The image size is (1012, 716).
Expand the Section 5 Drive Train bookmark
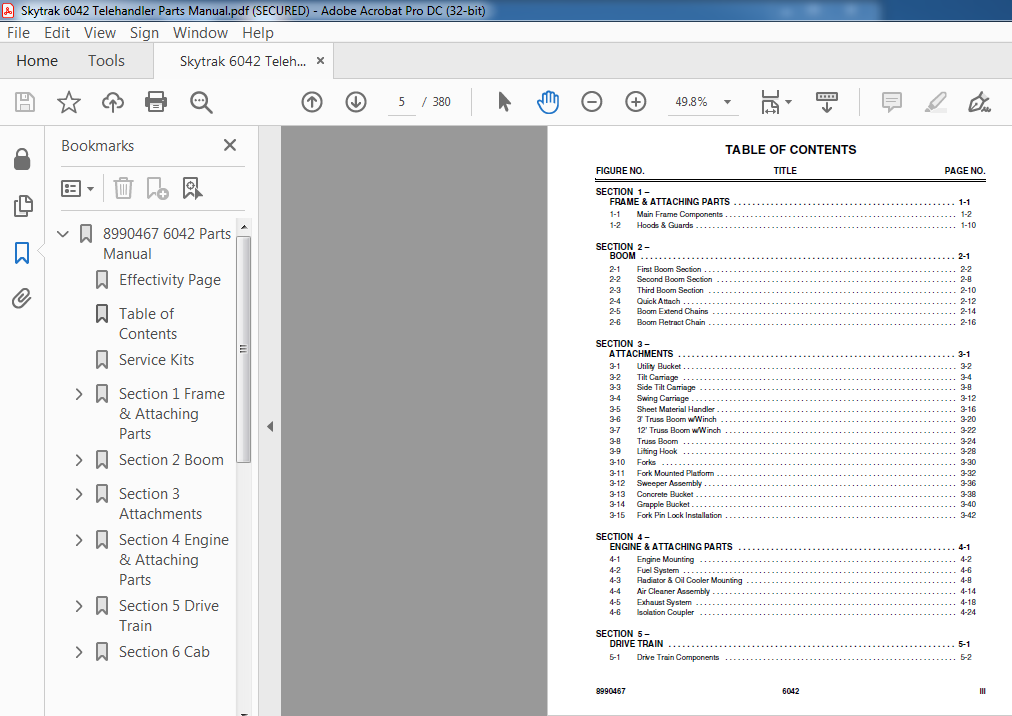click(x=79, y=606)
